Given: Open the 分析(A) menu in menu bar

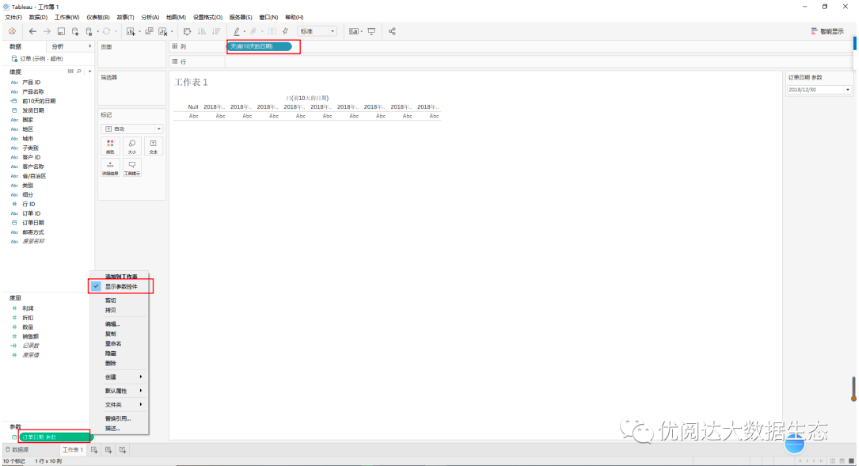Looking at the screenshot, I should [150, 17].
